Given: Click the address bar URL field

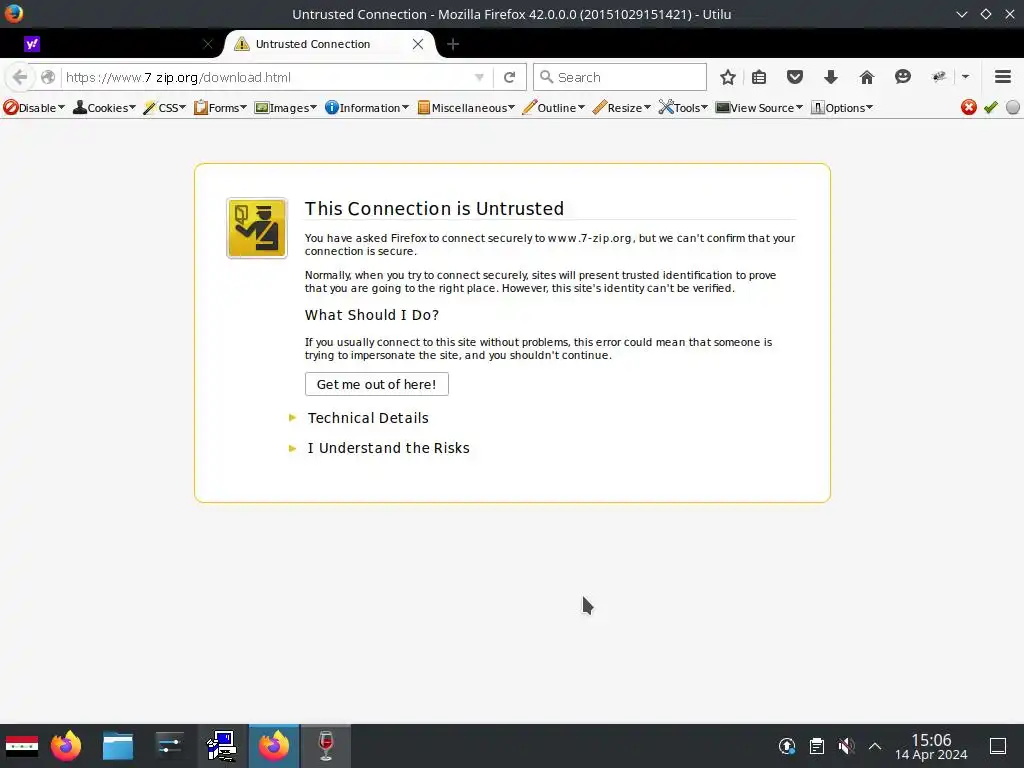Looking at the screenshot, I should pos(268,77).
